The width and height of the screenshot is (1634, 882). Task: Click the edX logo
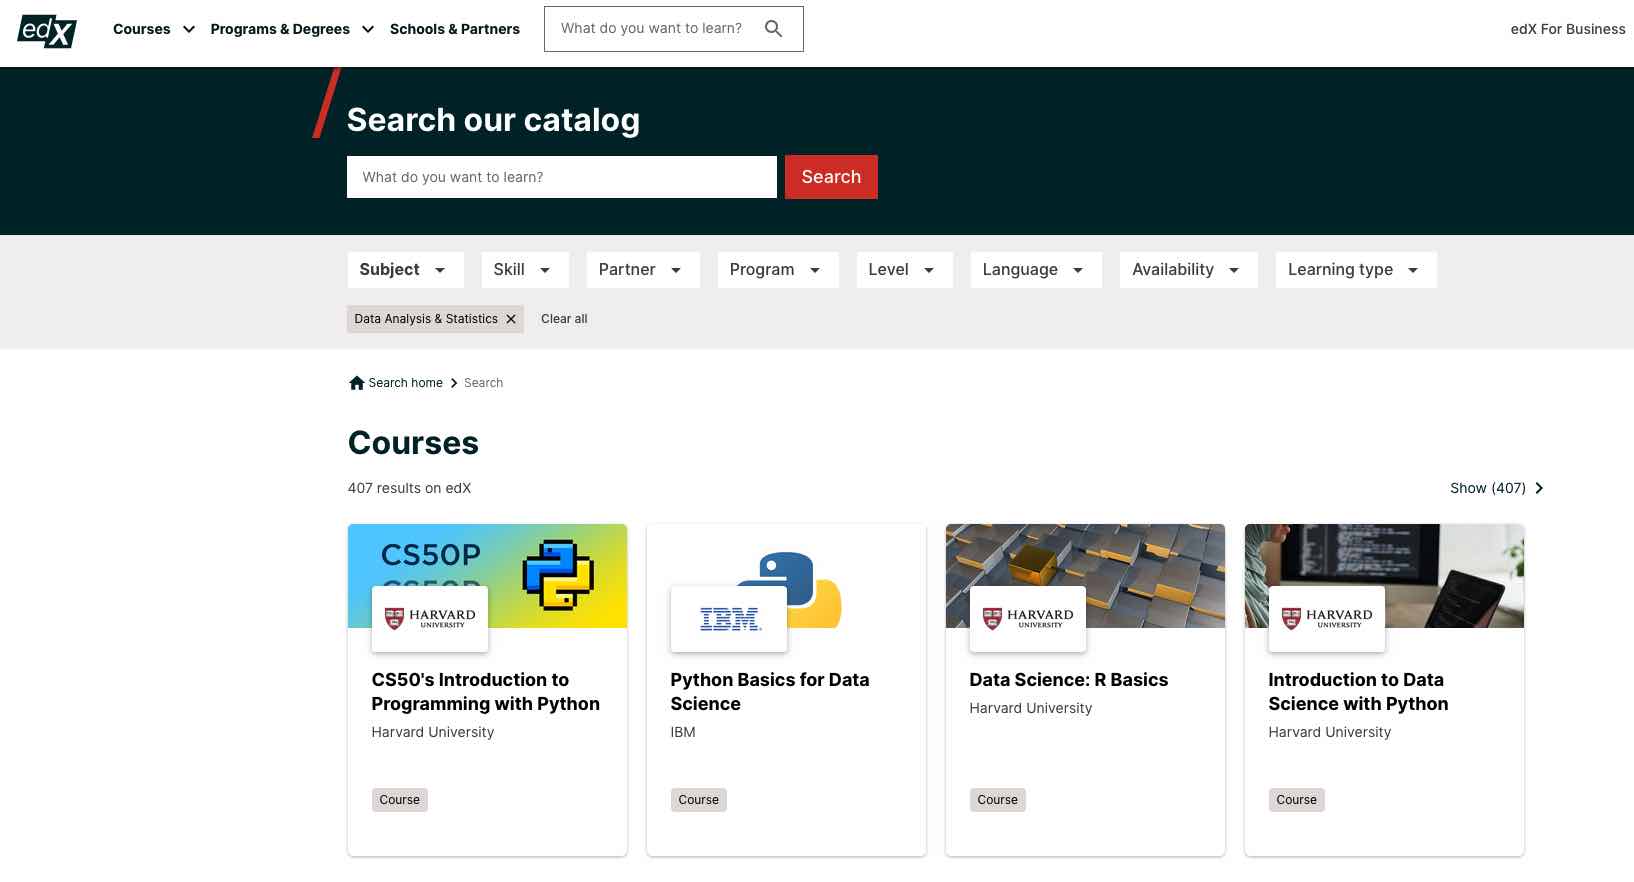click(x=47, y=31)
